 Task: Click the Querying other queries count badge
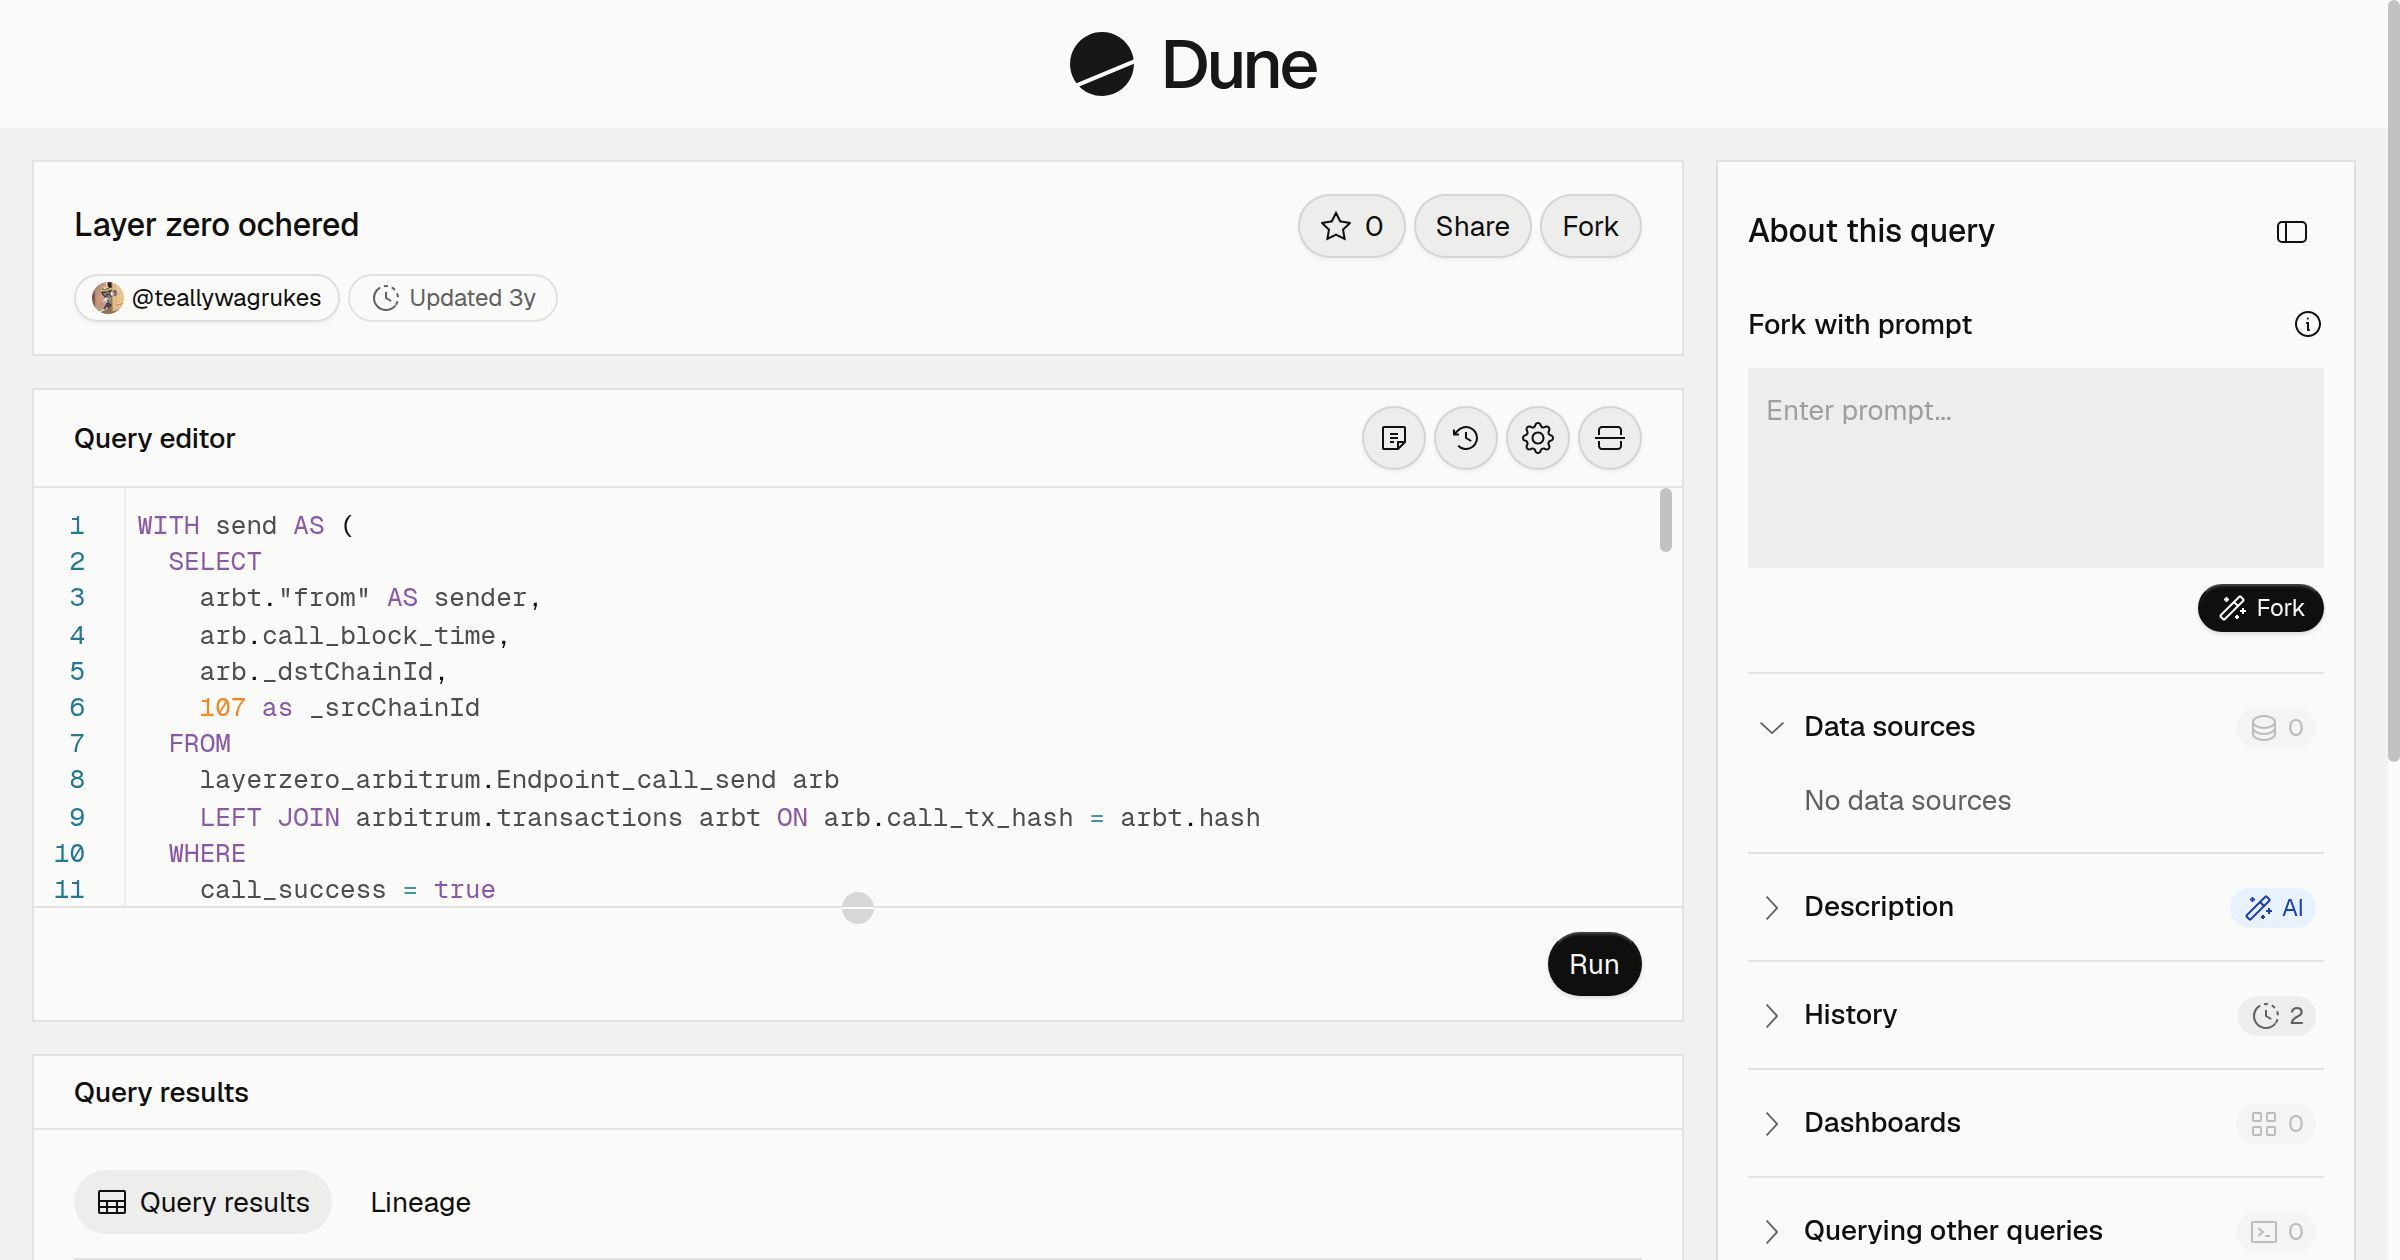[x=2276, y=1231]
